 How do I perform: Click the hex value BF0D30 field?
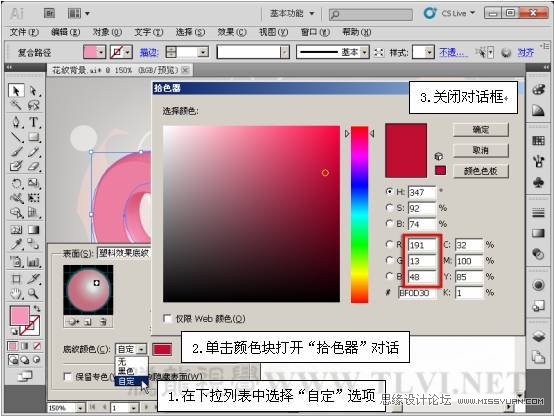point(417,293)
